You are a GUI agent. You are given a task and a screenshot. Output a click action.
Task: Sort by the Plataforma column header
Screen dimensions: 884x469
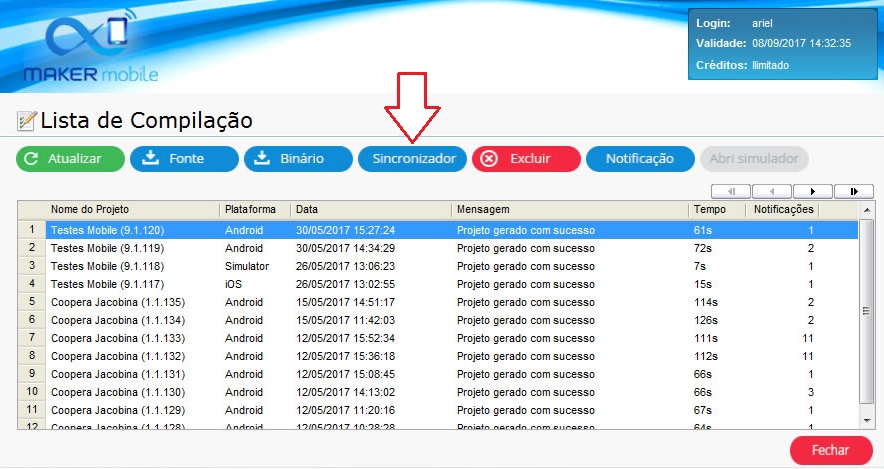[x=254, y=210]
